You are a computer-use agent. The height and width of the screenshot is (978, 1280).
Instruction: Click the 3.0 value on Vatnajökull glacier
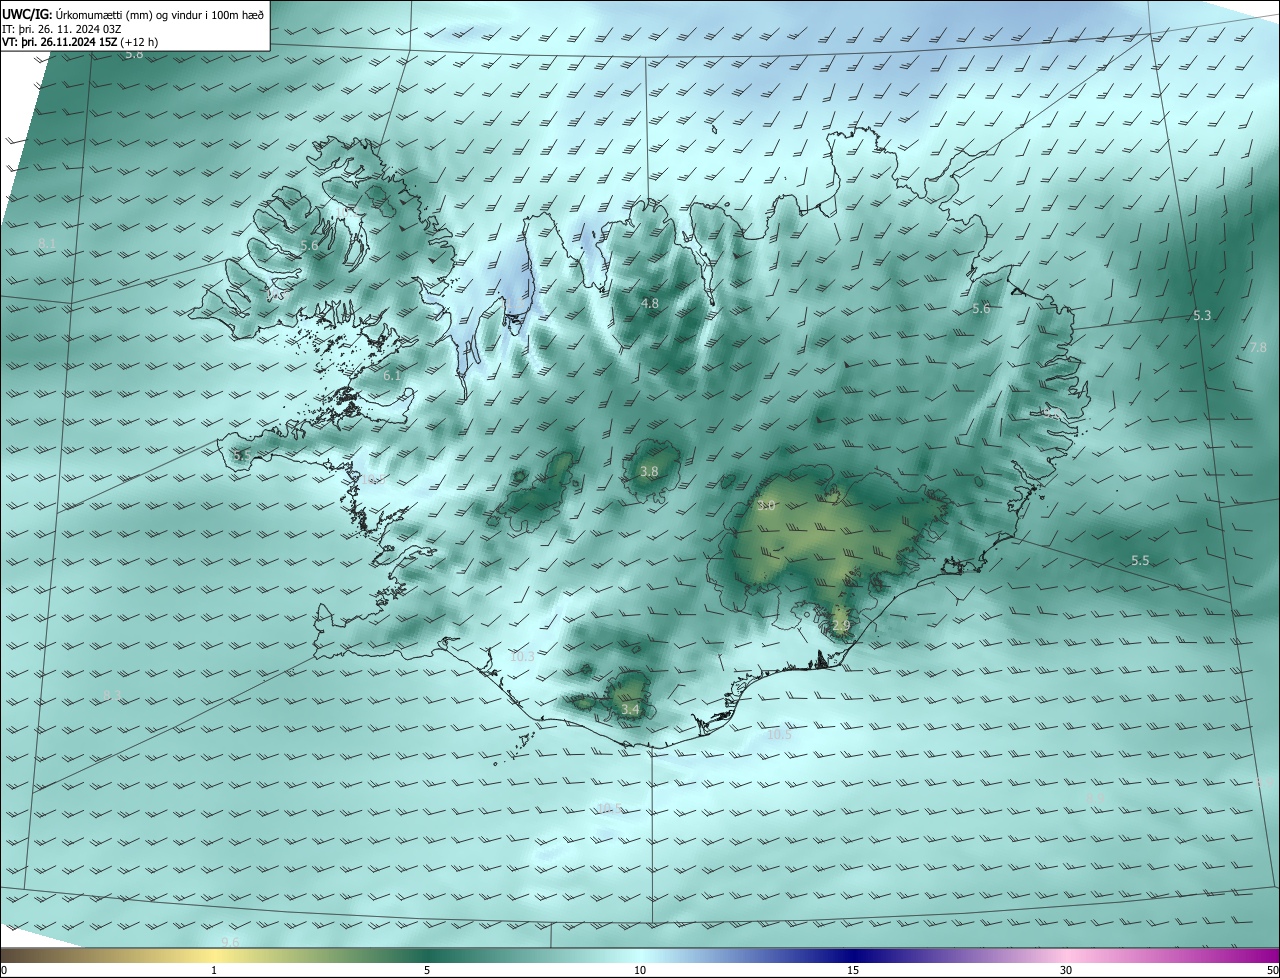tap(766, 505)
